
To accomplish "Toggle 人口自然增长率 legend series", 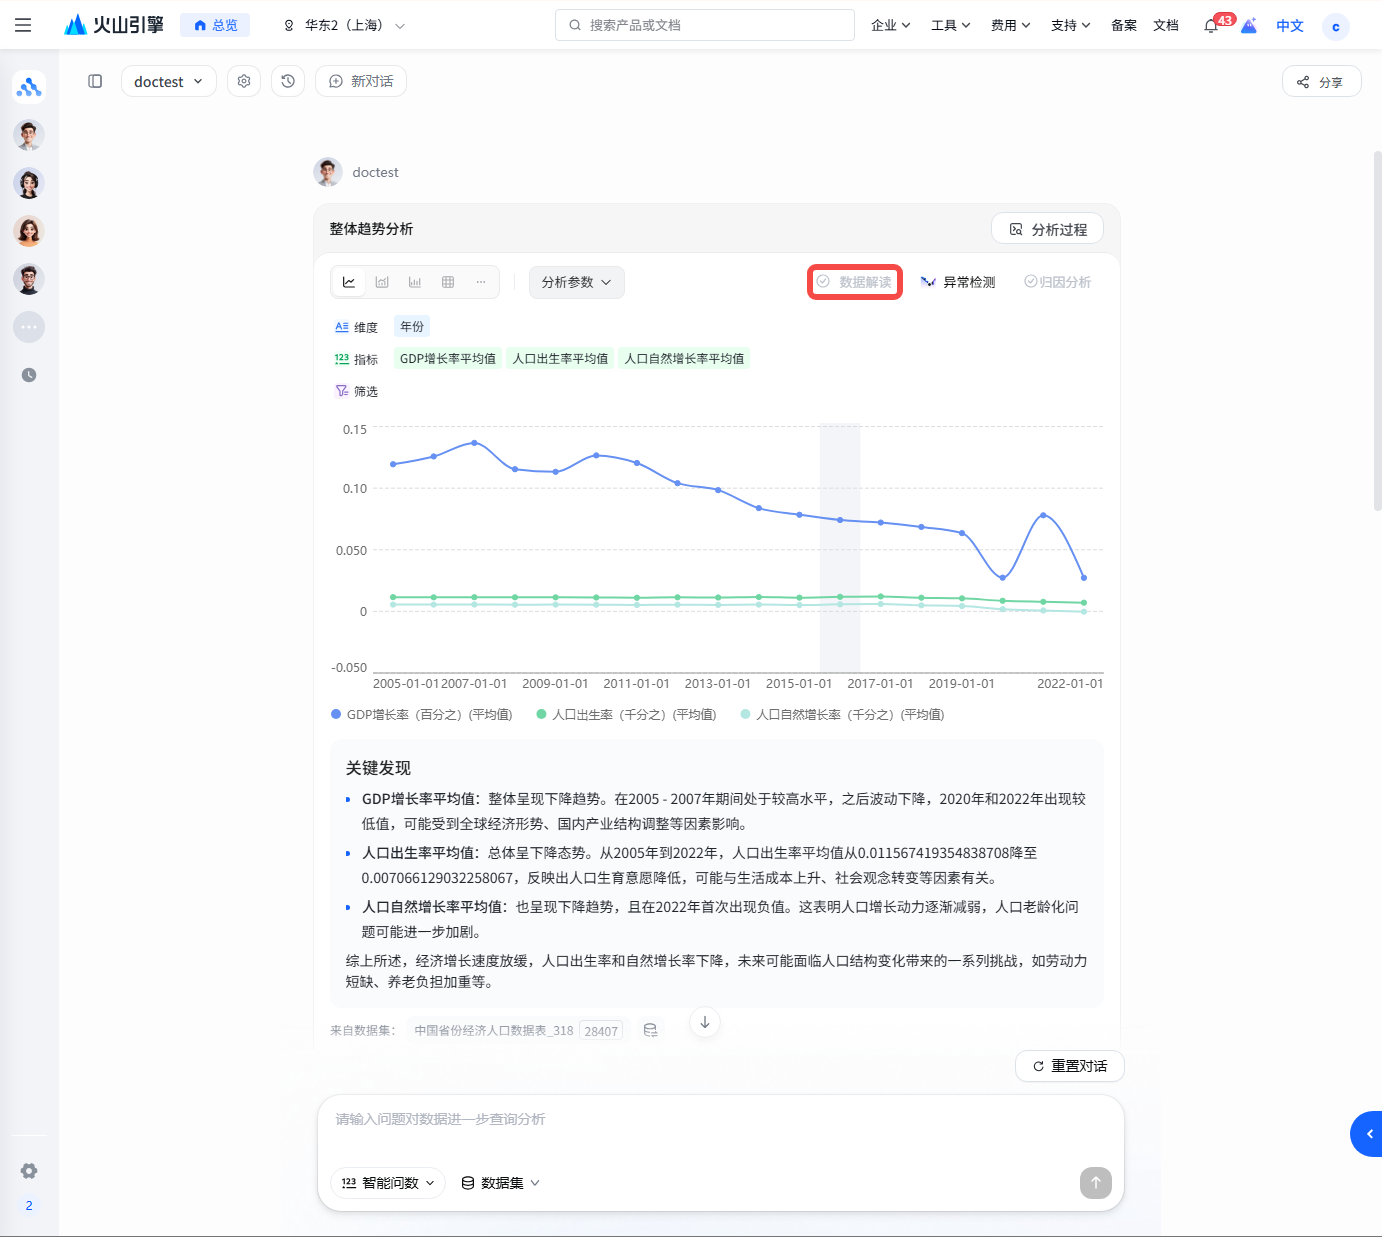I will click(843, 714).
